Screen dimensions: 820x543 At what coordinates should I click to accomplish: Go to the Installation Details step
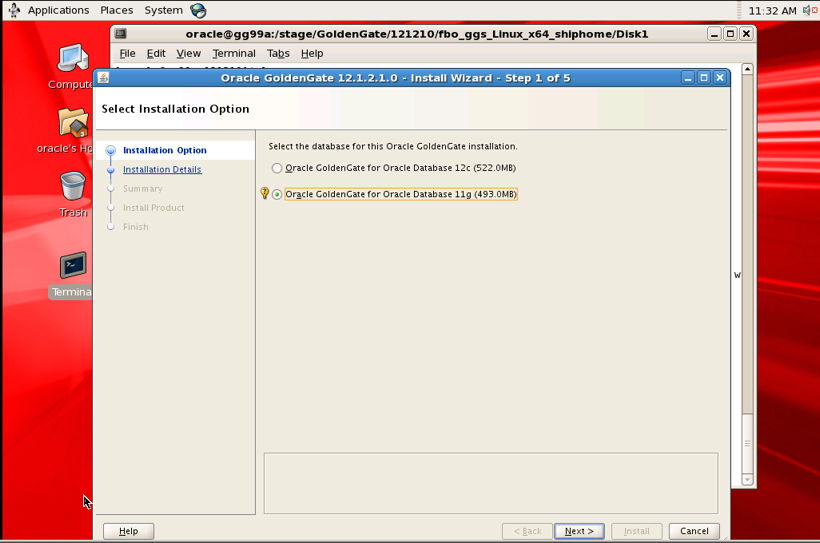162,170
